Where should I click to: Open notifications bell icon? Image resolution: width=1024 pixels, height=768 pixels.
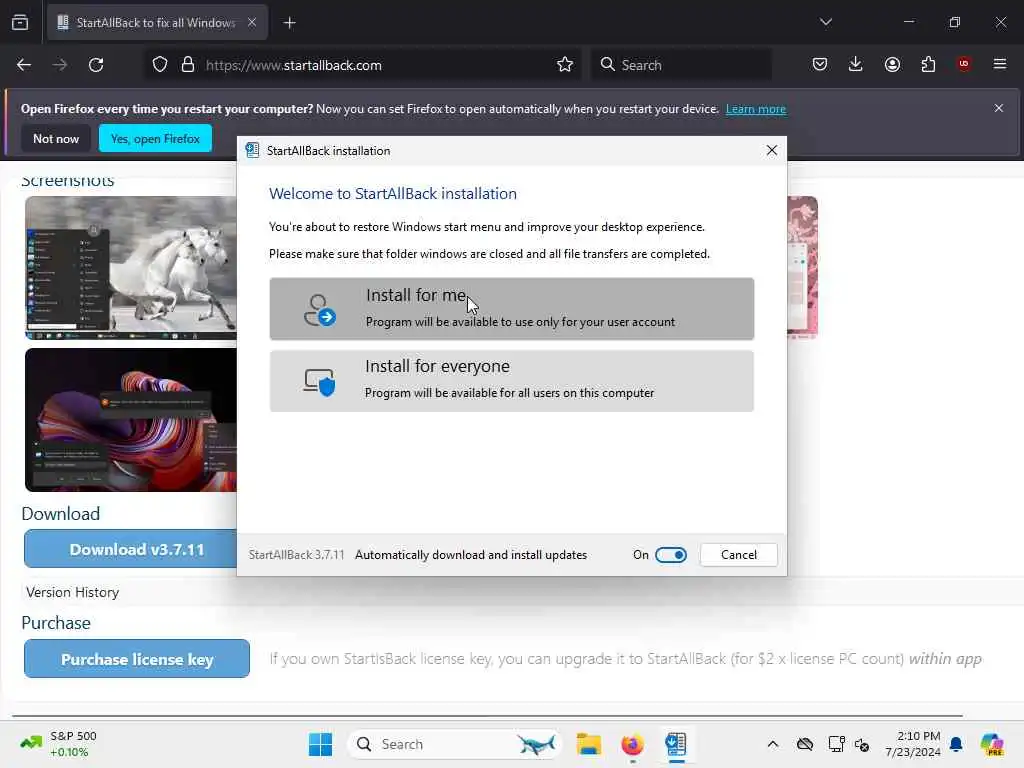point(956,744)
